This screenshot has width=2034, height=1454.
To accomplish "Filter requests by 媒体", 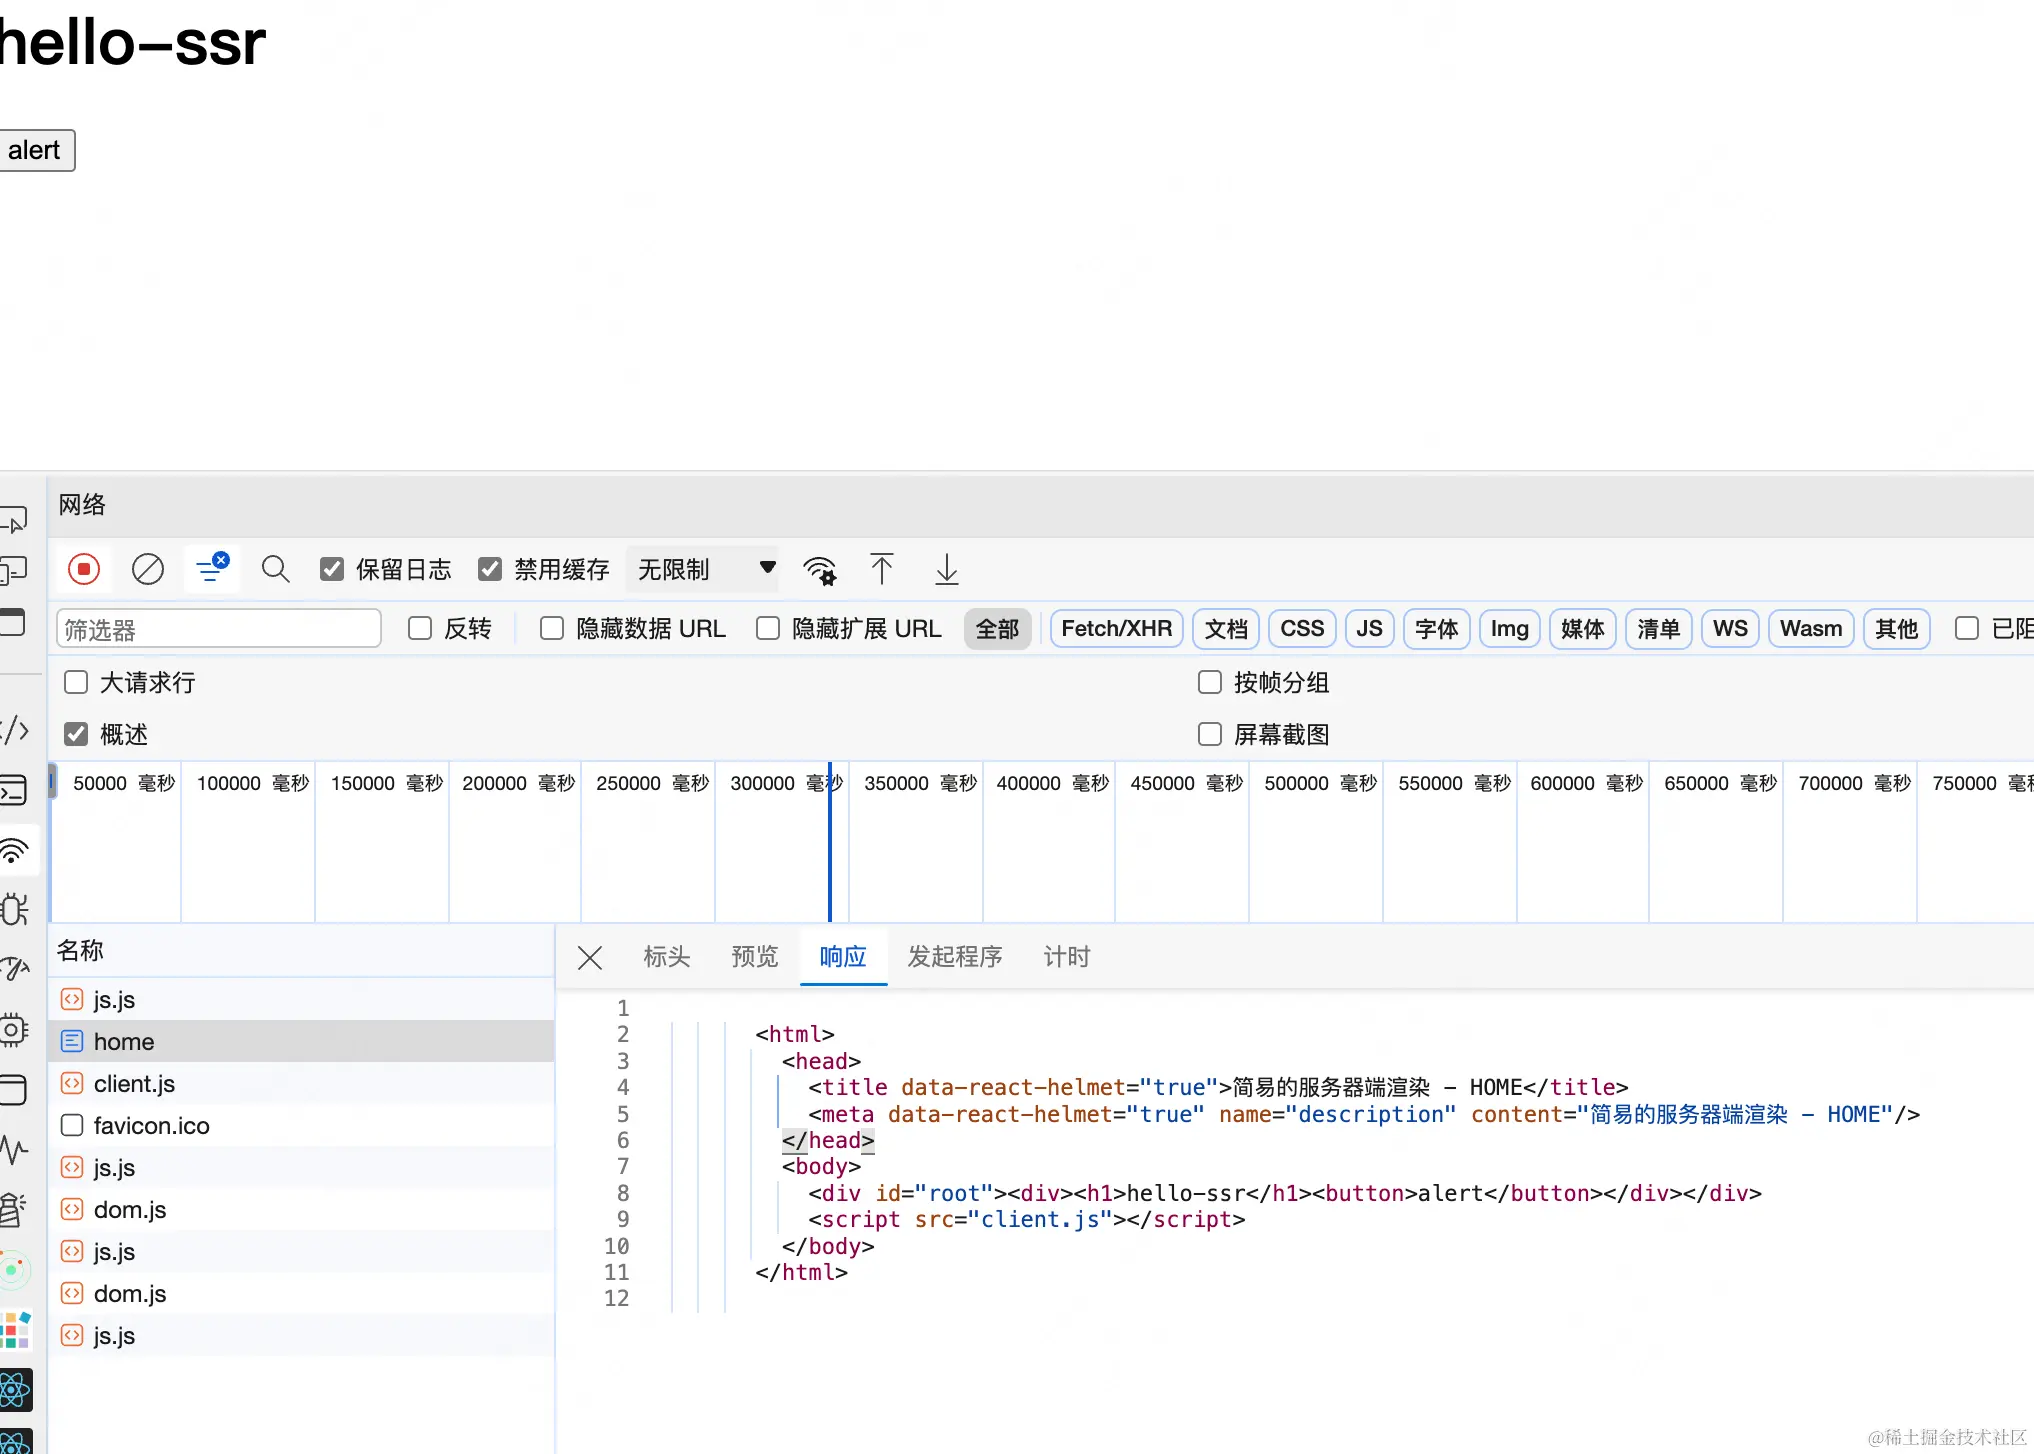I will click(x=1582, y=629).
